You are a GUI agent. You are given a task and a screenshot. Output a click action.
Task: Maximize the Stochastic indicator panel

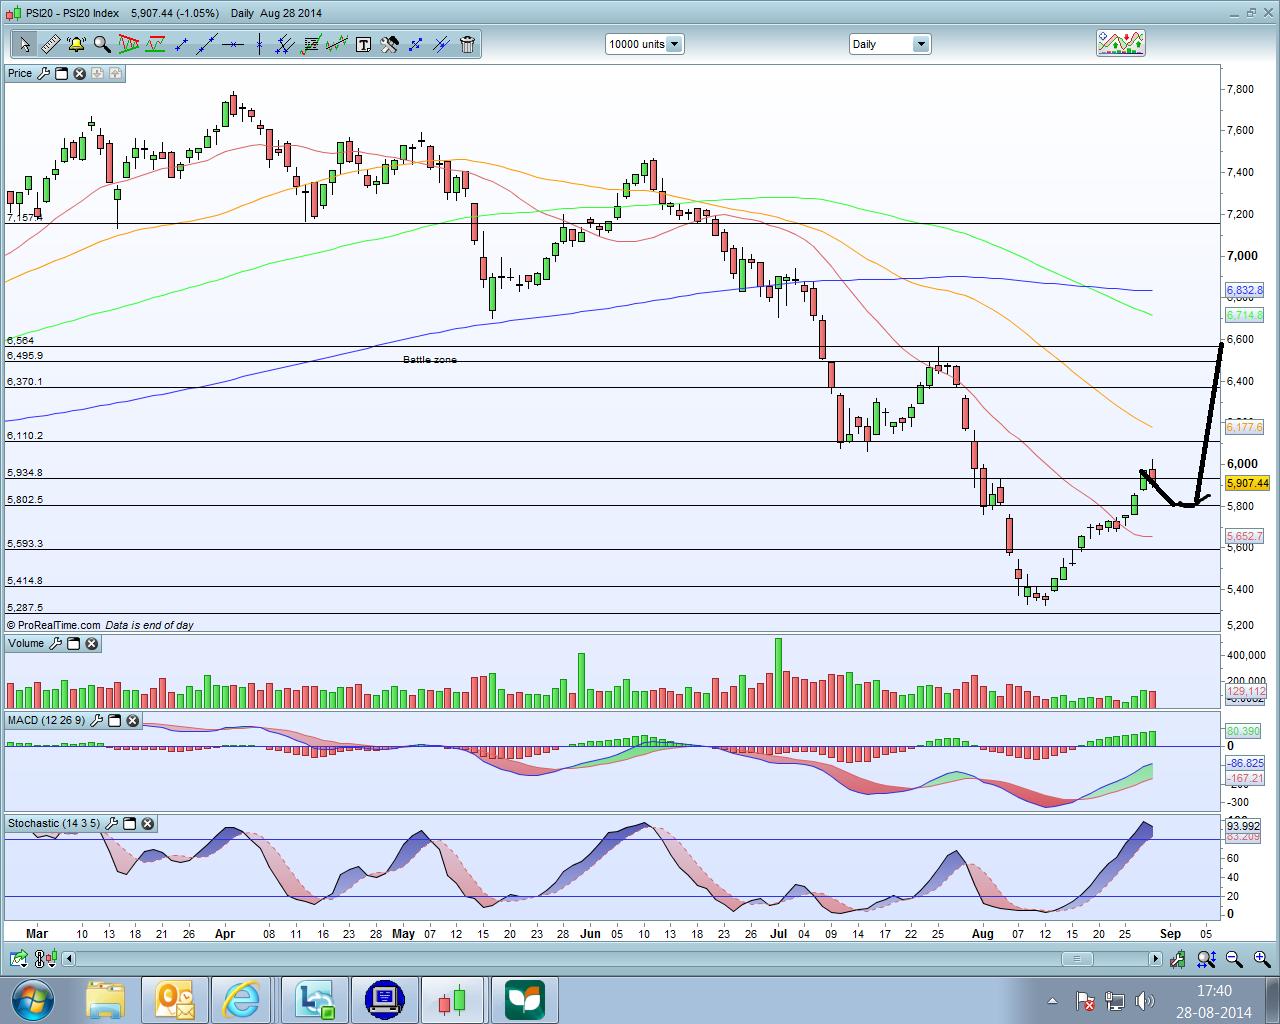click(130, 824)
